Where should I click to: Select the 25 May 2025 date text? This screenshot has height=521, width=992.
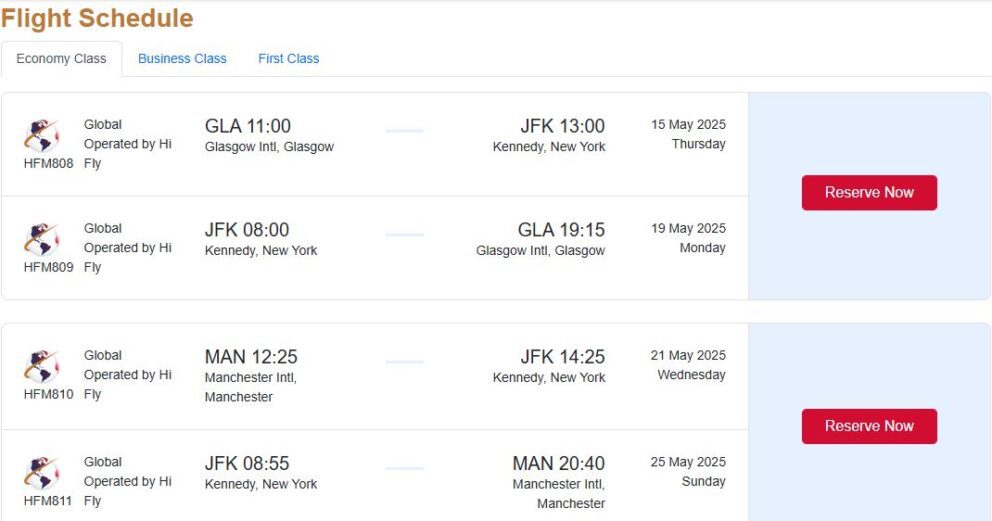[x=688, y=462]
